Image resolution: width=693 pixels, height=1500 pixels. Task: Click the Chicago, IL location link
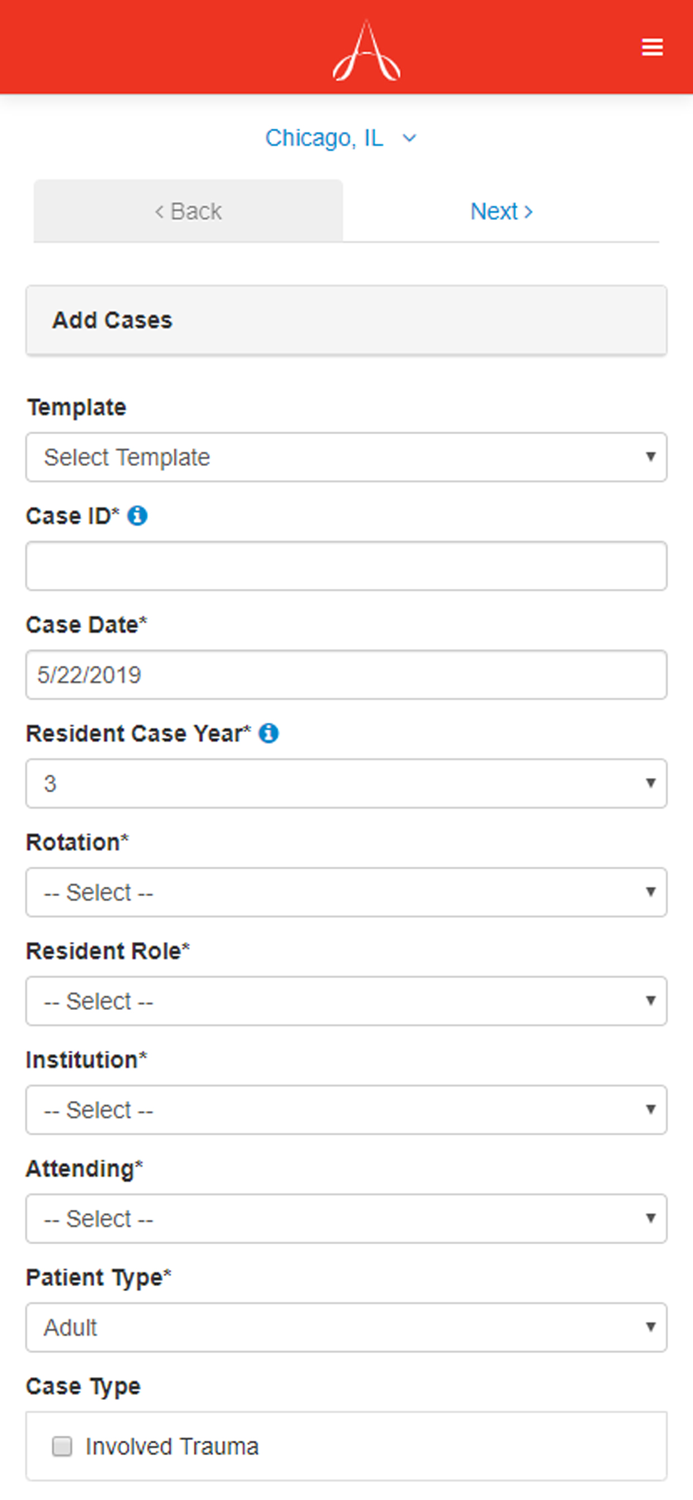(324, 138)
